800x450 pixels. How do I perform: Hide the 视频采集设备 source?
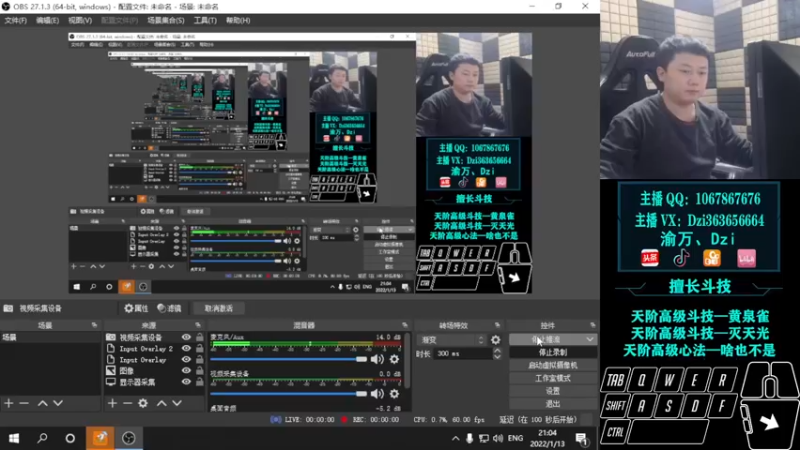pos(186,337)
